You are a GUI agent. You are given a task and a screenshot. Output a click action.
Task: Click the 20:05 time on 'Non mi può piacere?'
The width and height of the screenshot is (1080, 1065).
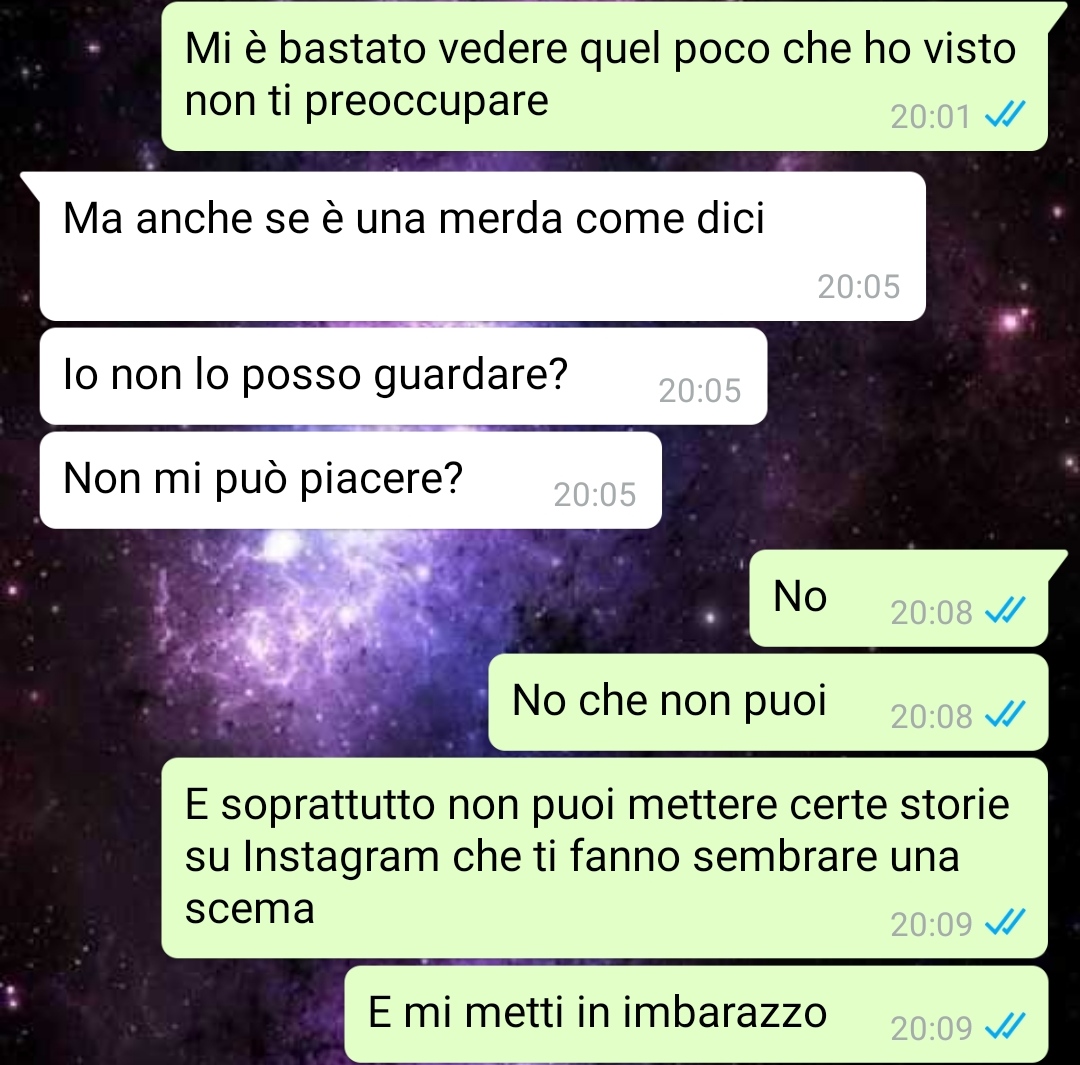pos(594,495)
